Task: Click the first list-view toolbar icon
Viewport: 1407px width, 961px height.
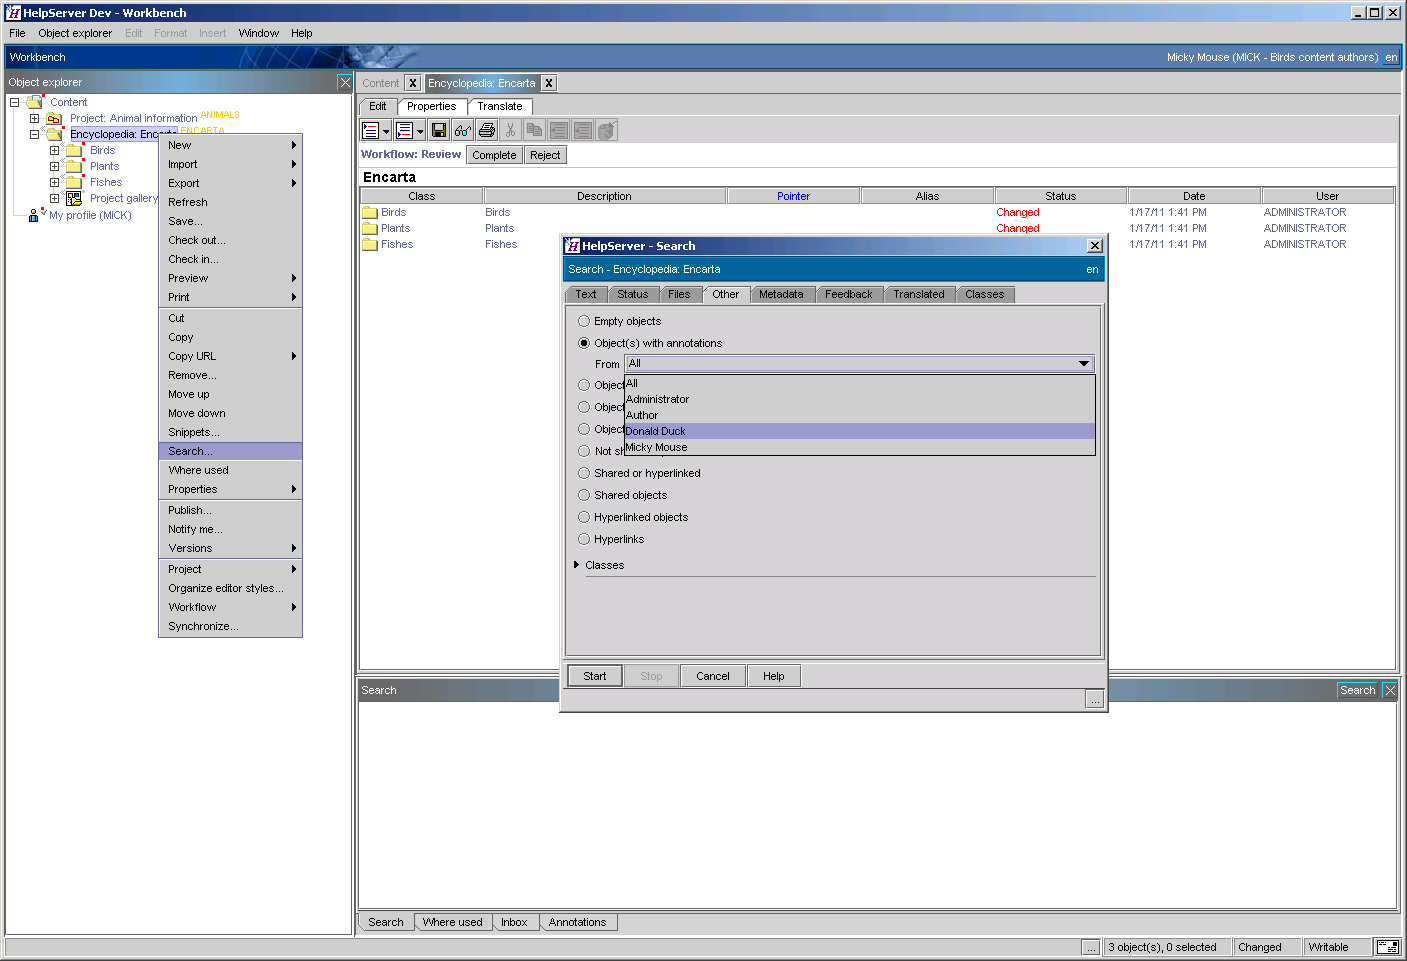Action: pyautogui.click(x=371, y=130)
